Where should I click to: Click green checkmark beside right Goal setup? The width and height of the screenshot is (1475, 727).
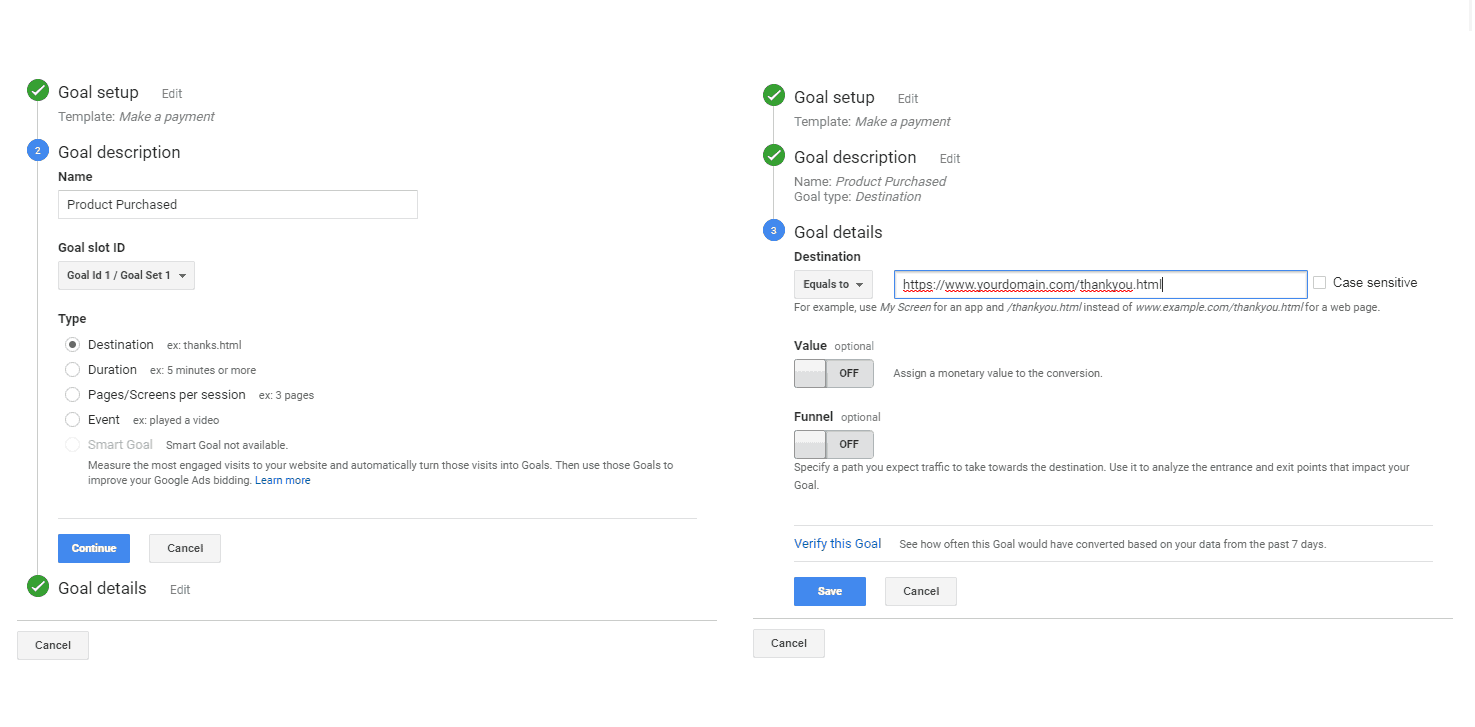tap(774, 96)
